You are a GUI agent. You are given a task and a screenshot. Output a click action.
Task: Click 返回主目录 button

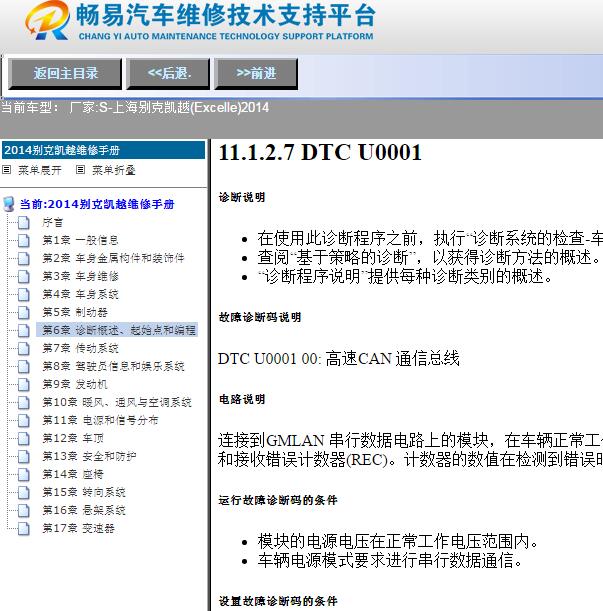coord(65,74)
